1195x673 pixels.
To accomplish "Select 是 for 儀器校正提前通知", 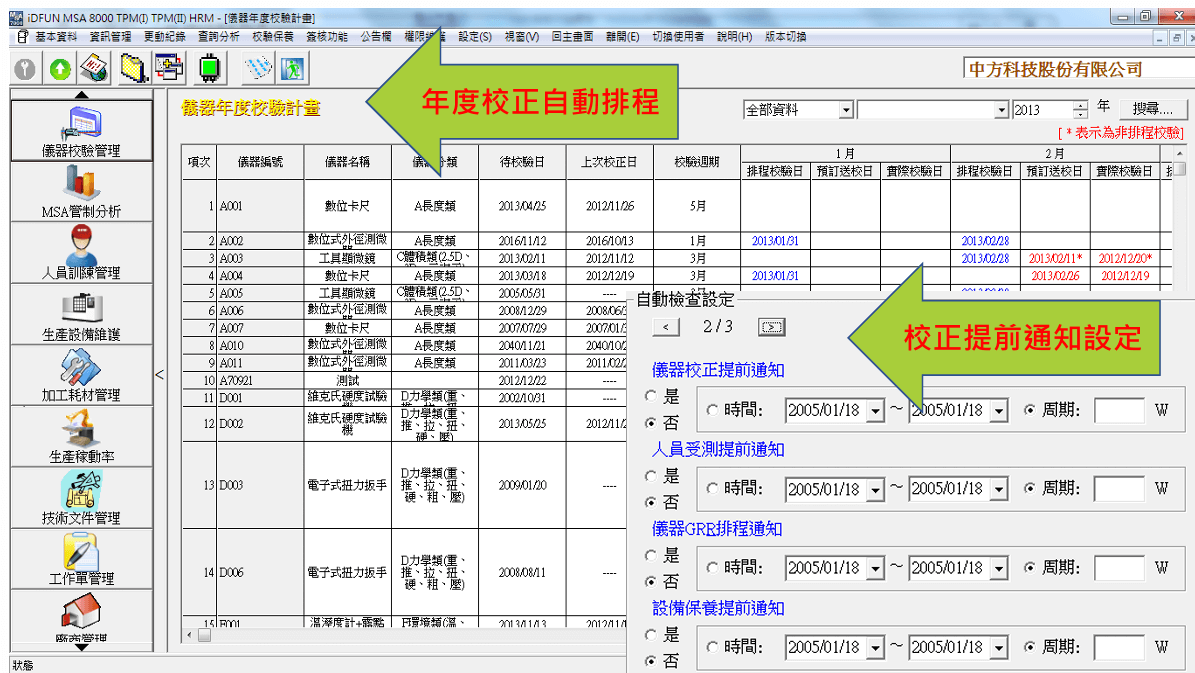I will 651,397.
